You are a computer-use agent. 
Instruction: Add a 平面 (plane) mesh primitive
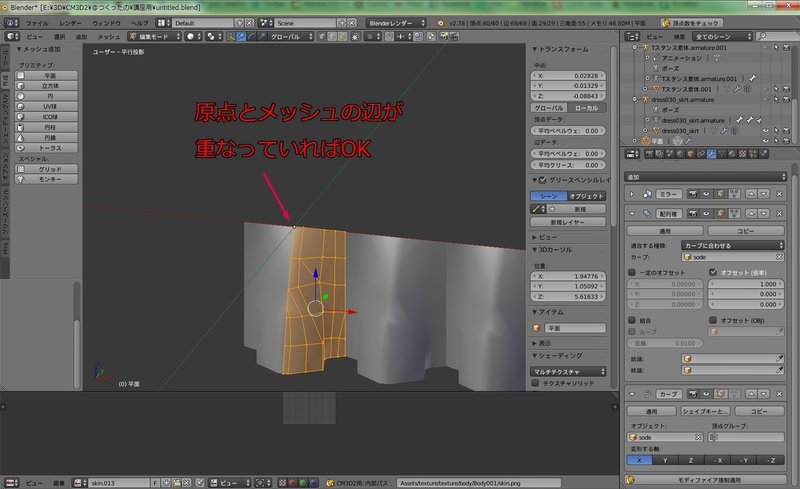(46, 75)
